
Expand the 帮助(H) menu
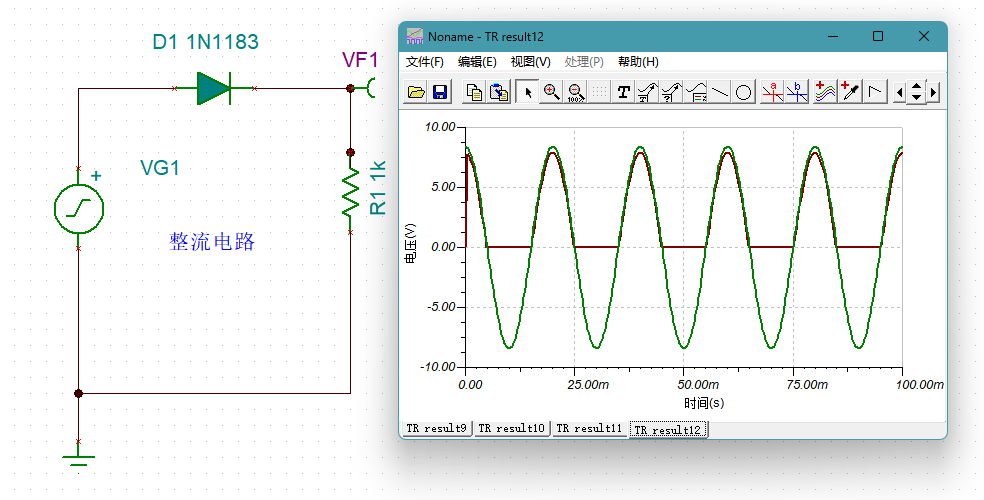pos(638,62)
